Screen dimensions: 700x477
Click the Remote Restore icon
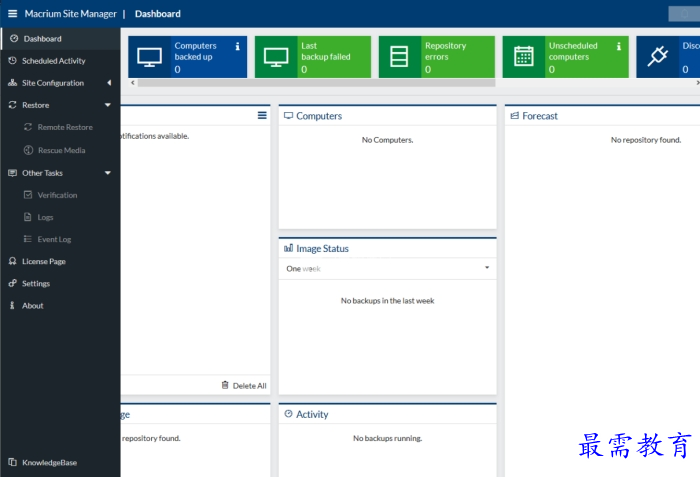point(28,127)
